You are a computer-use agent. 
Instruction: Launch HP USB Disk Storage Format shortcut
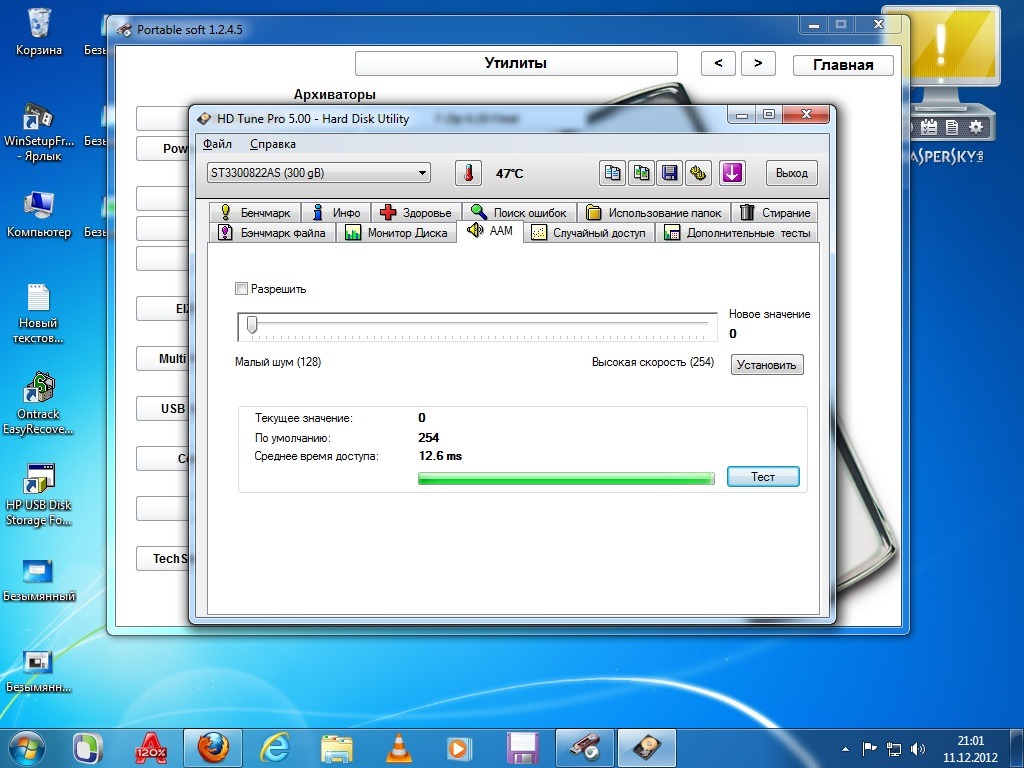click(x=38, y=494)
